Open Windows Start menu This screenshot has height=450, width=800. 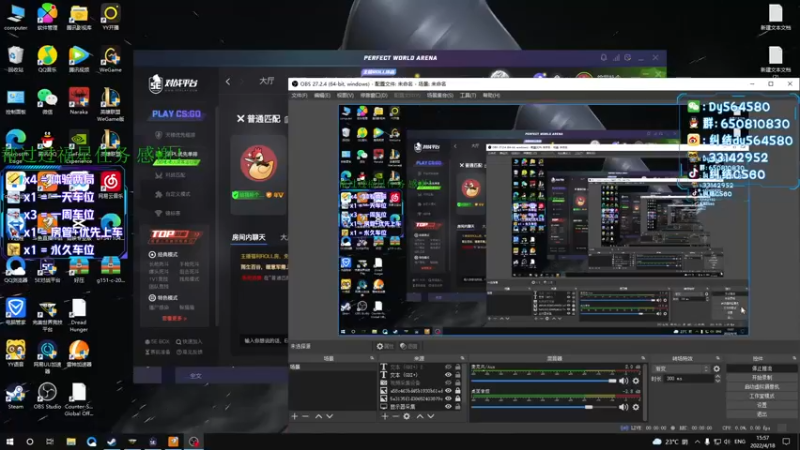coord(10,441)
